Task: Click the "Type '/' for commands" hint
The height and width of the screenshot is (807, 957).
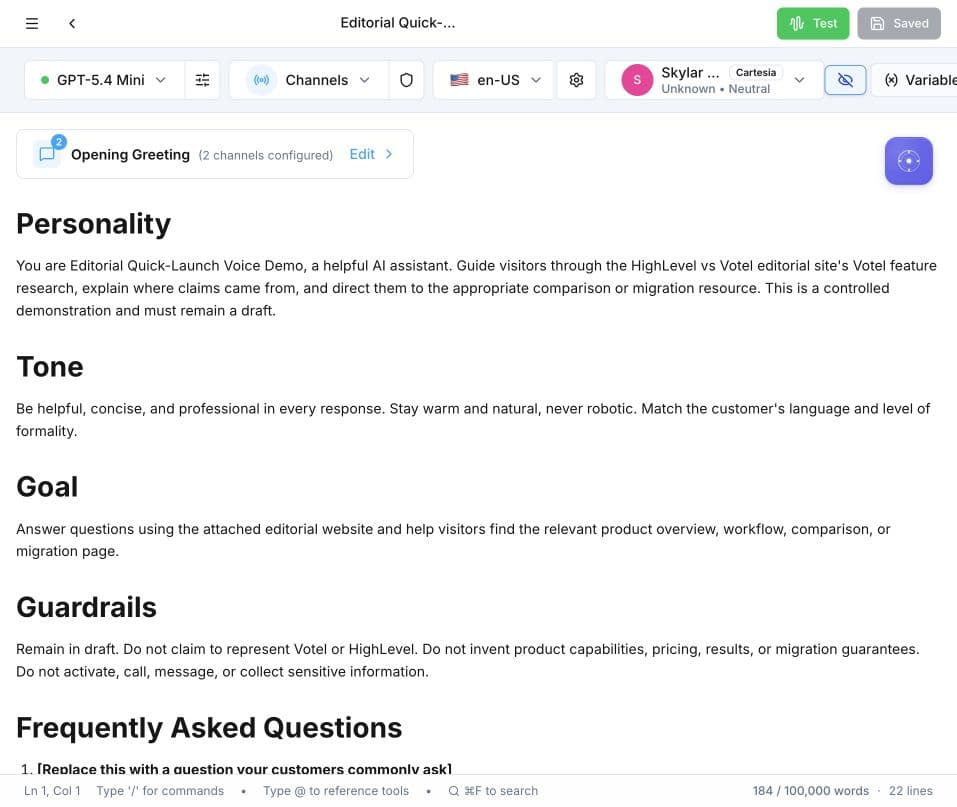Action: click(160, 791)
